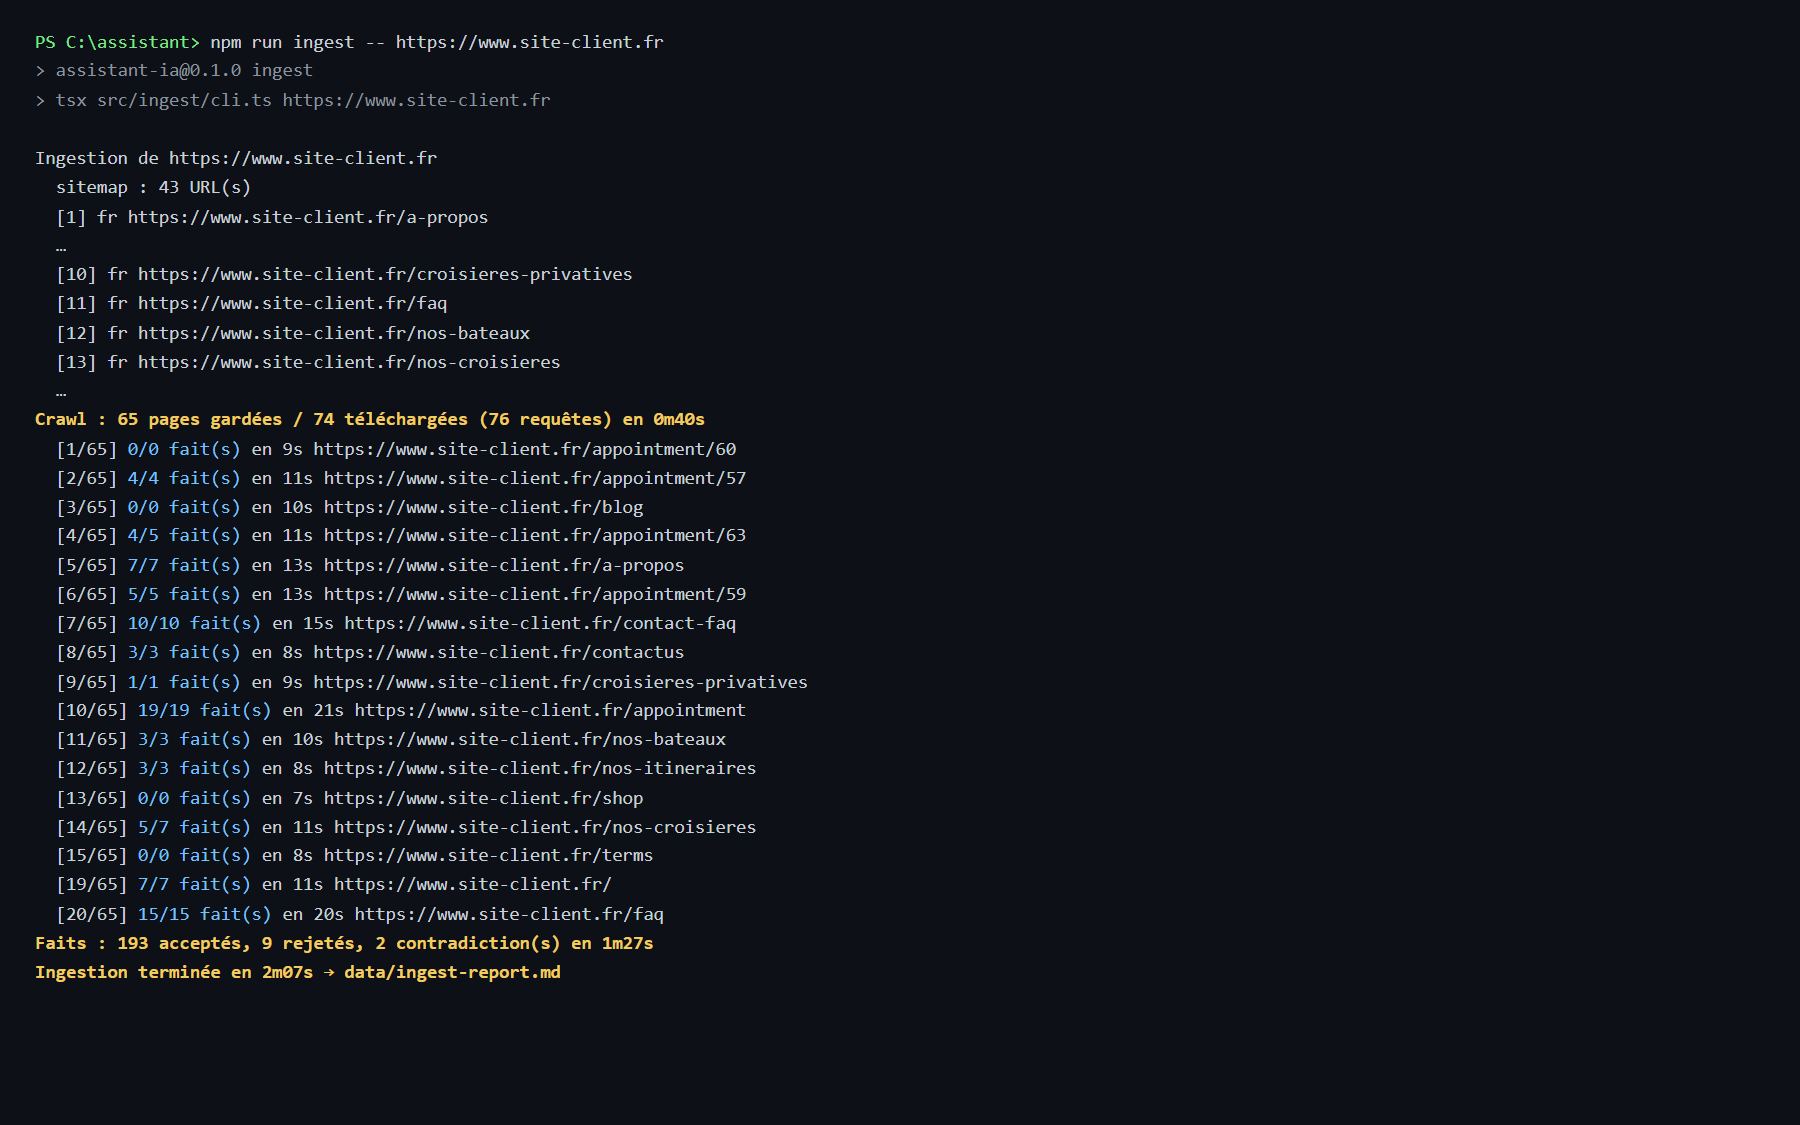Click the appointment/63 URL
The height and width of the screenshot is (1125, 1800).
tap(535, 535)
